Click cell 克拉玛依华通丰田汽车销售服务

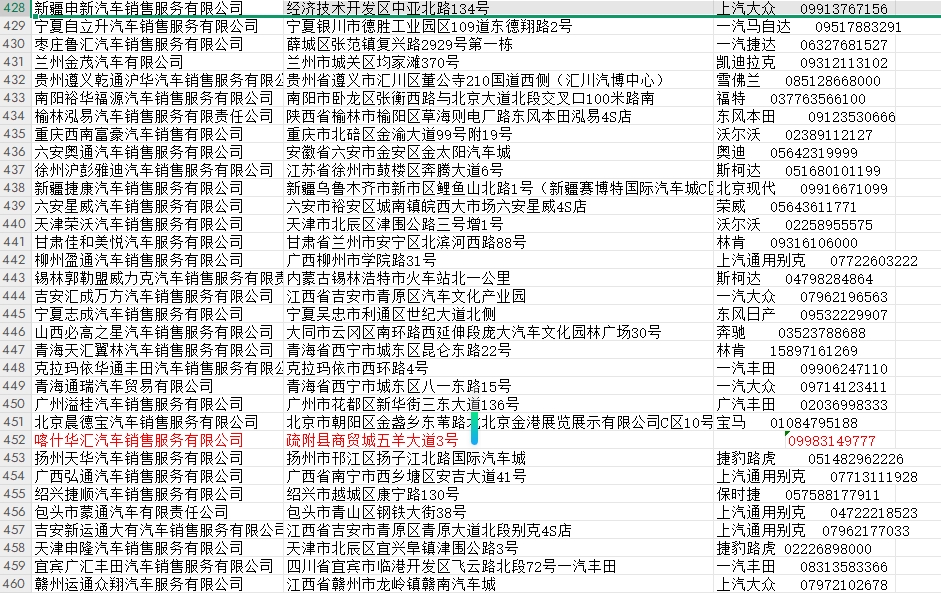[x=158, y=369]
